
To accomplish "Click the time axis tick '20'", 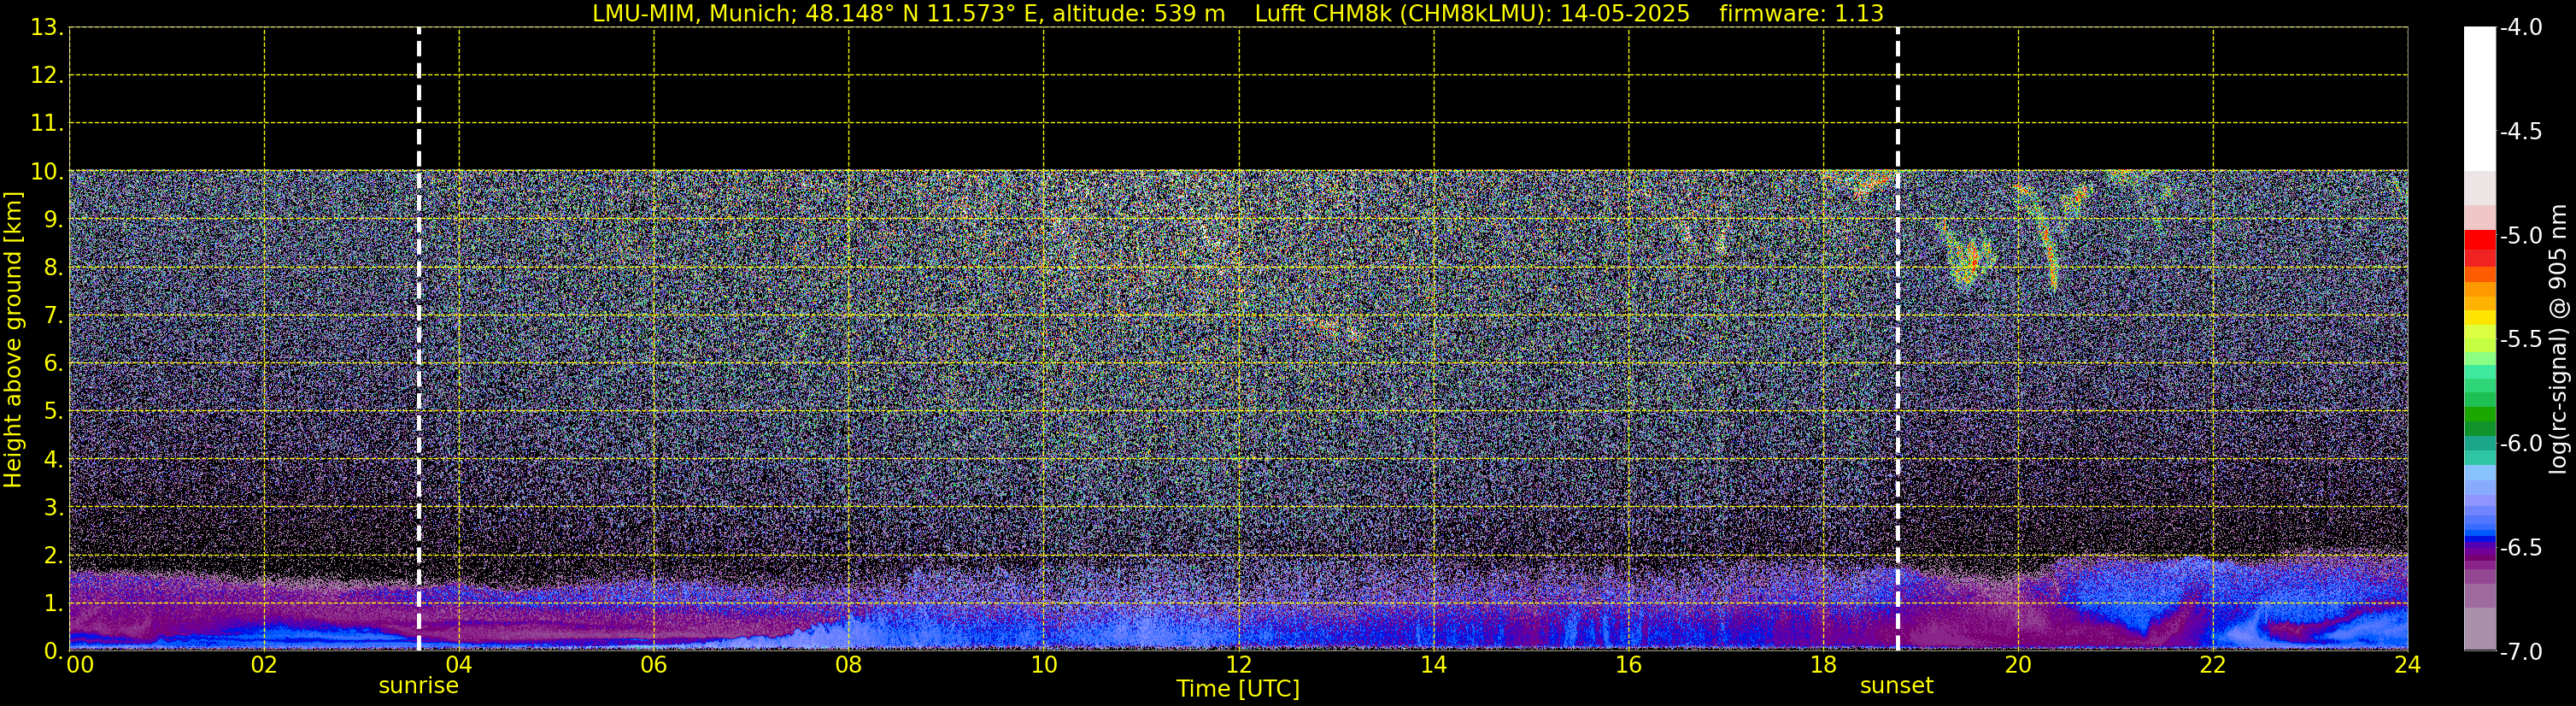I will tap(2018, 665).
